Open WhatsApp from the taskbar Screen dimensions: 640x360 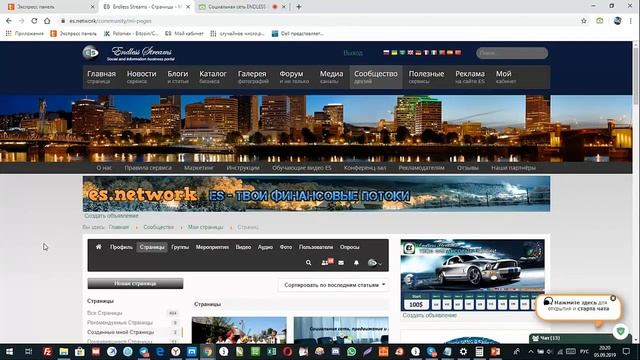click(x=351, y=351)
